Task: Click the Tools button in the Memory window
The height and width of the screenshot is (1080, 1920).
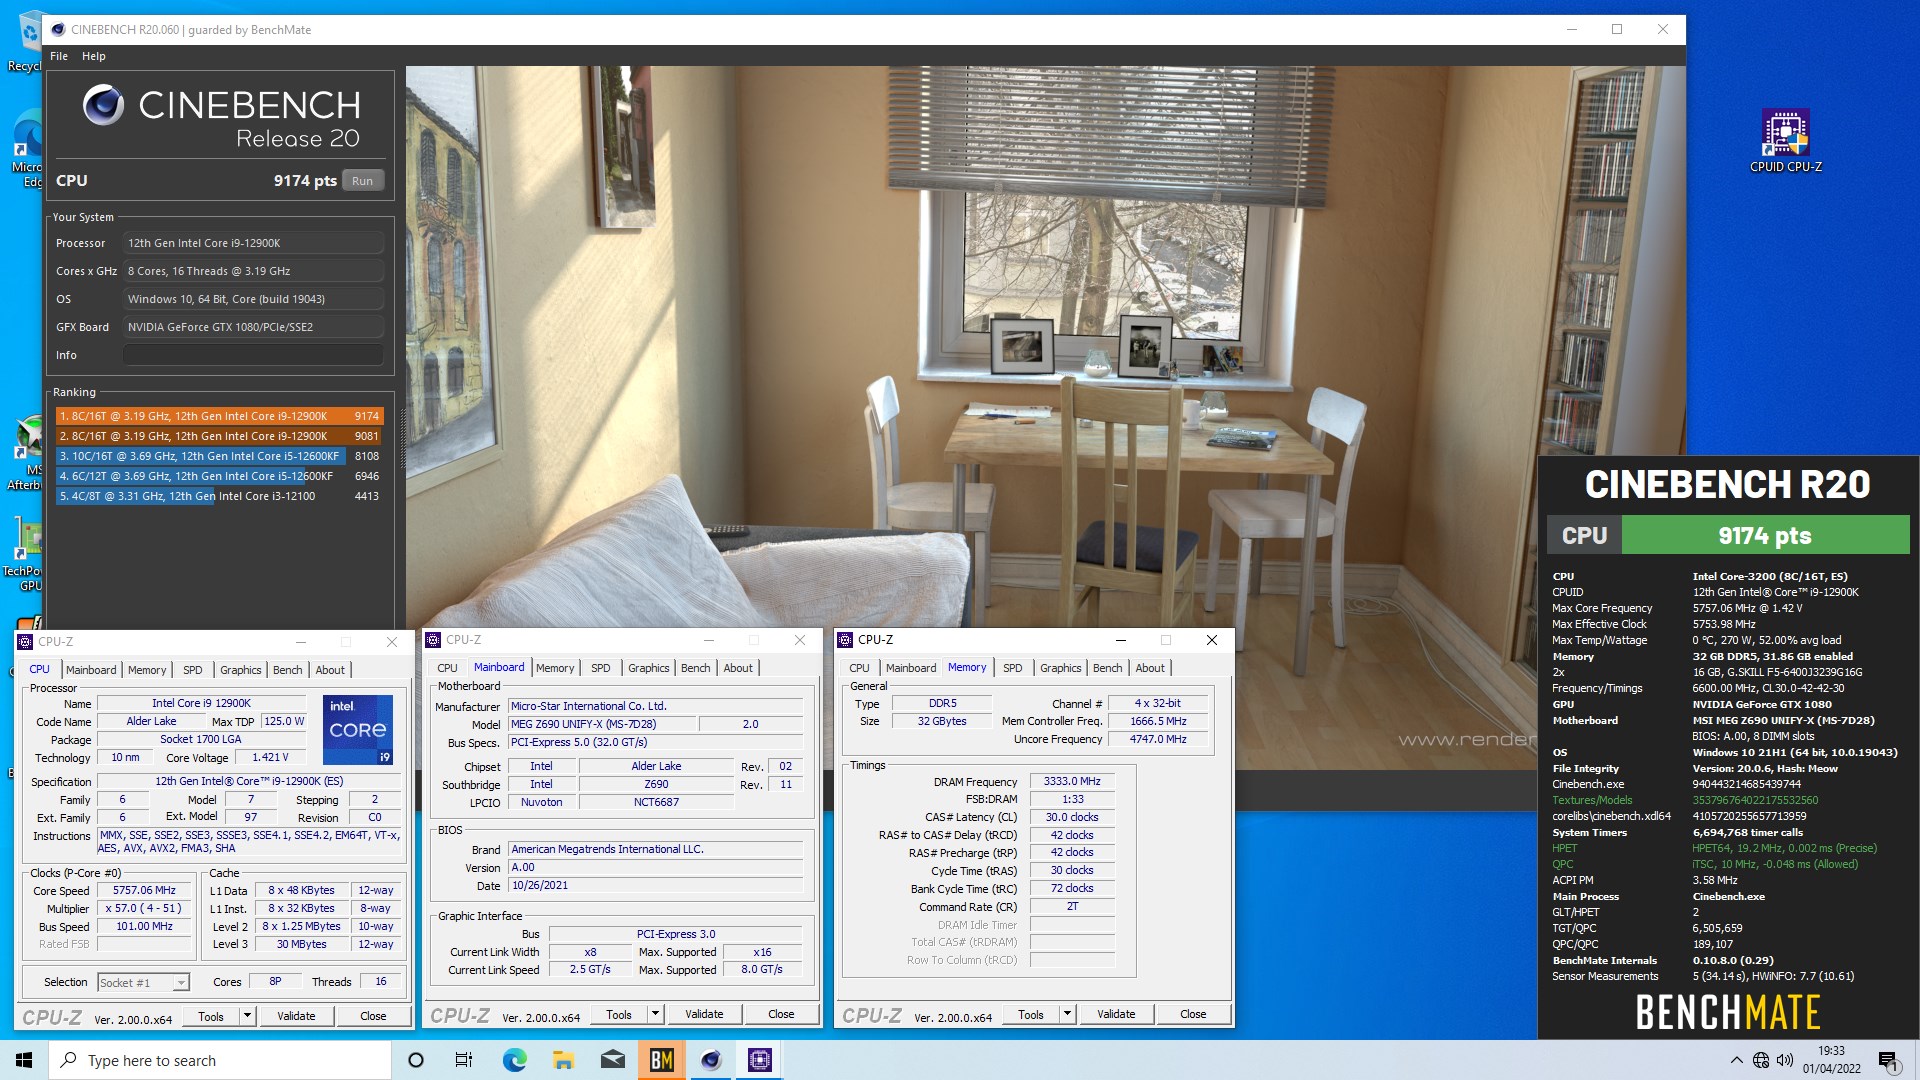Action: point(1031,1014)
